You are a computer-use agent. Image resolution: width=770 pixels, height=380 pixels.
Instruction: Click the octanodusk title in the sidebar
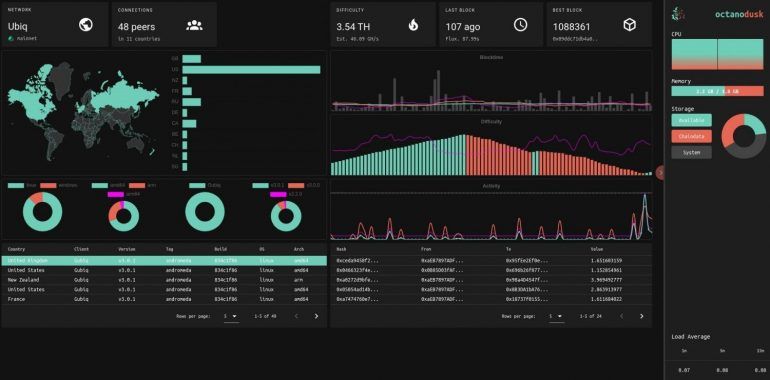(739, 14)
